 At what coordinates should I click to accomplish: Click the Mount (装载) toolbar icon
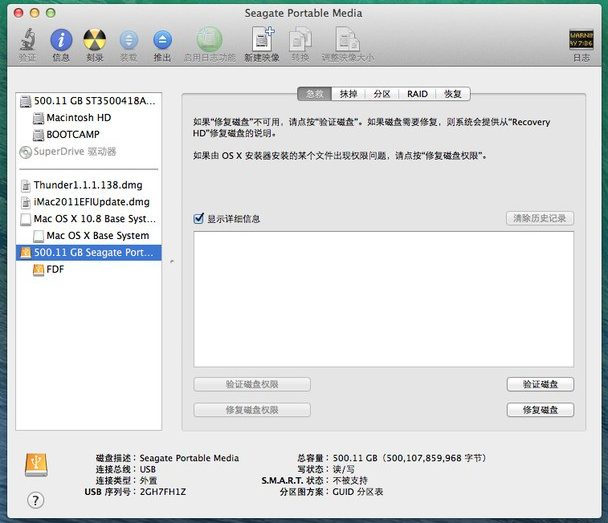129,40
